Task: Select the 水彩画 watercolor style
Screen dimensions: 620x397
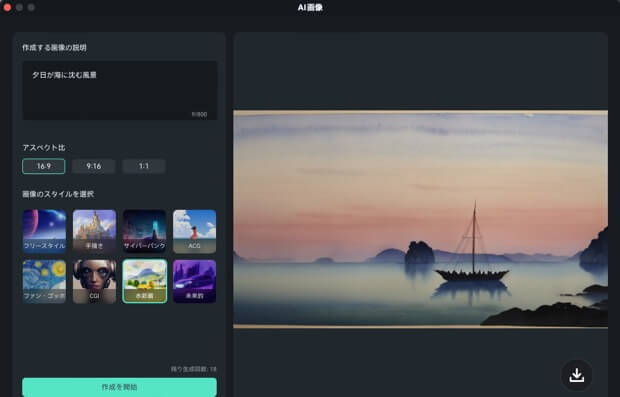Action: click(x=144, y=282)
